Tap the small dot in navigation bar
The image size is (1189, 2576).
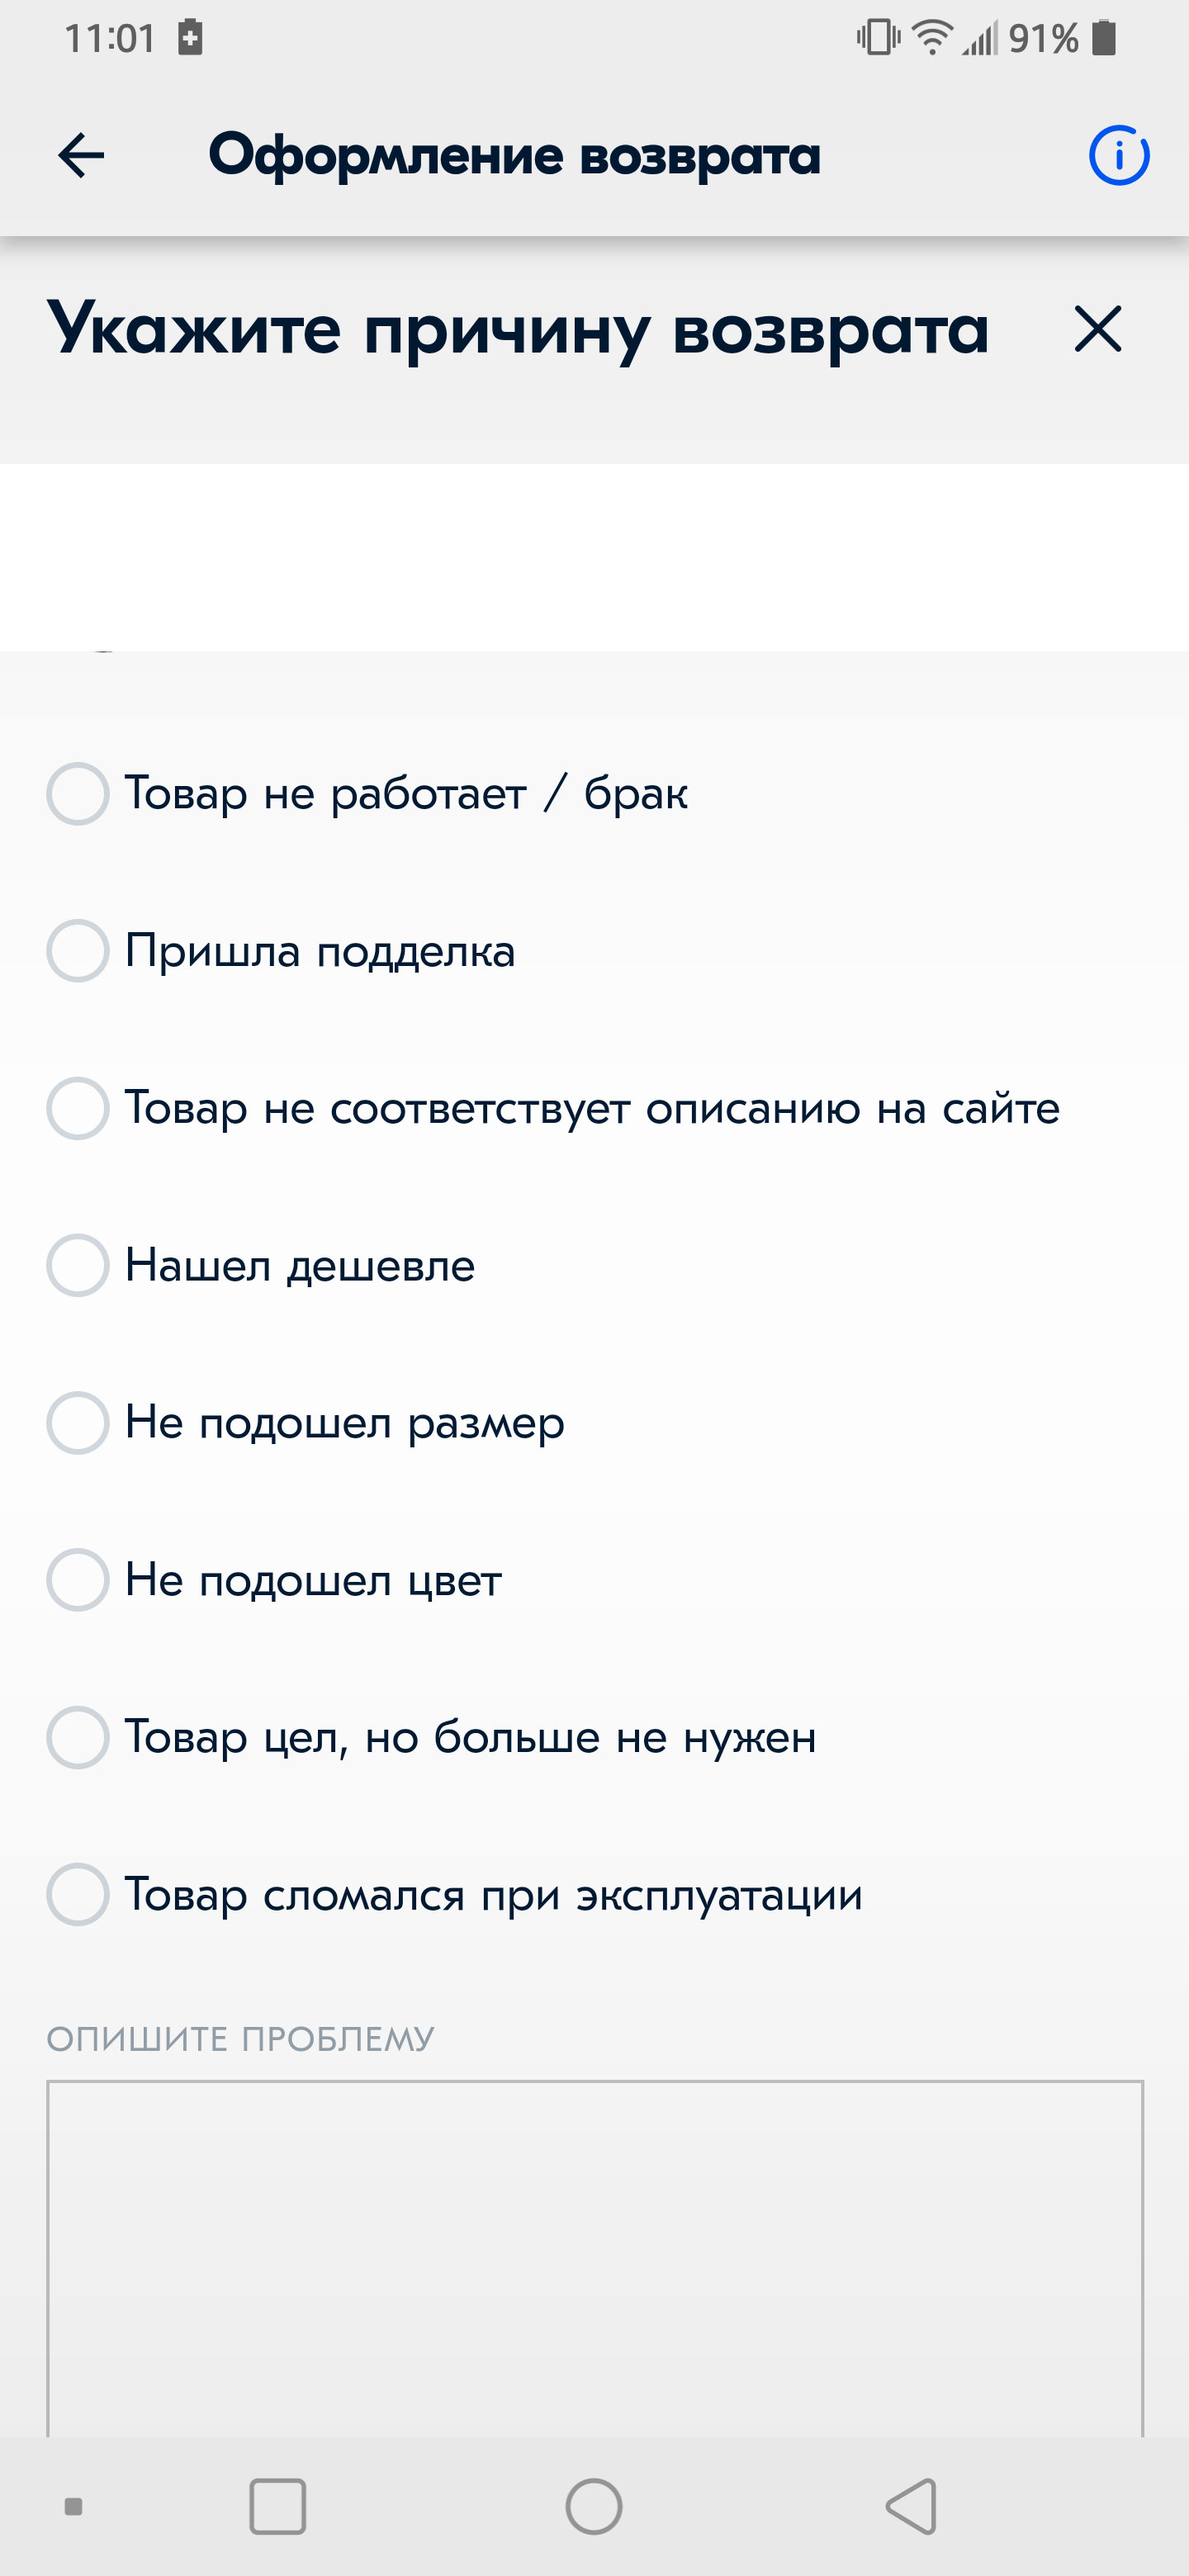click(x=73, y=2506)
